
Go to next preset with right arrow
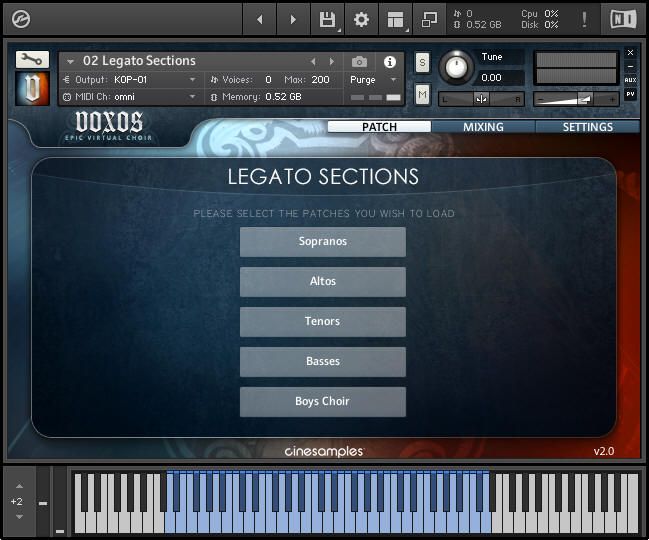point(293,19)
